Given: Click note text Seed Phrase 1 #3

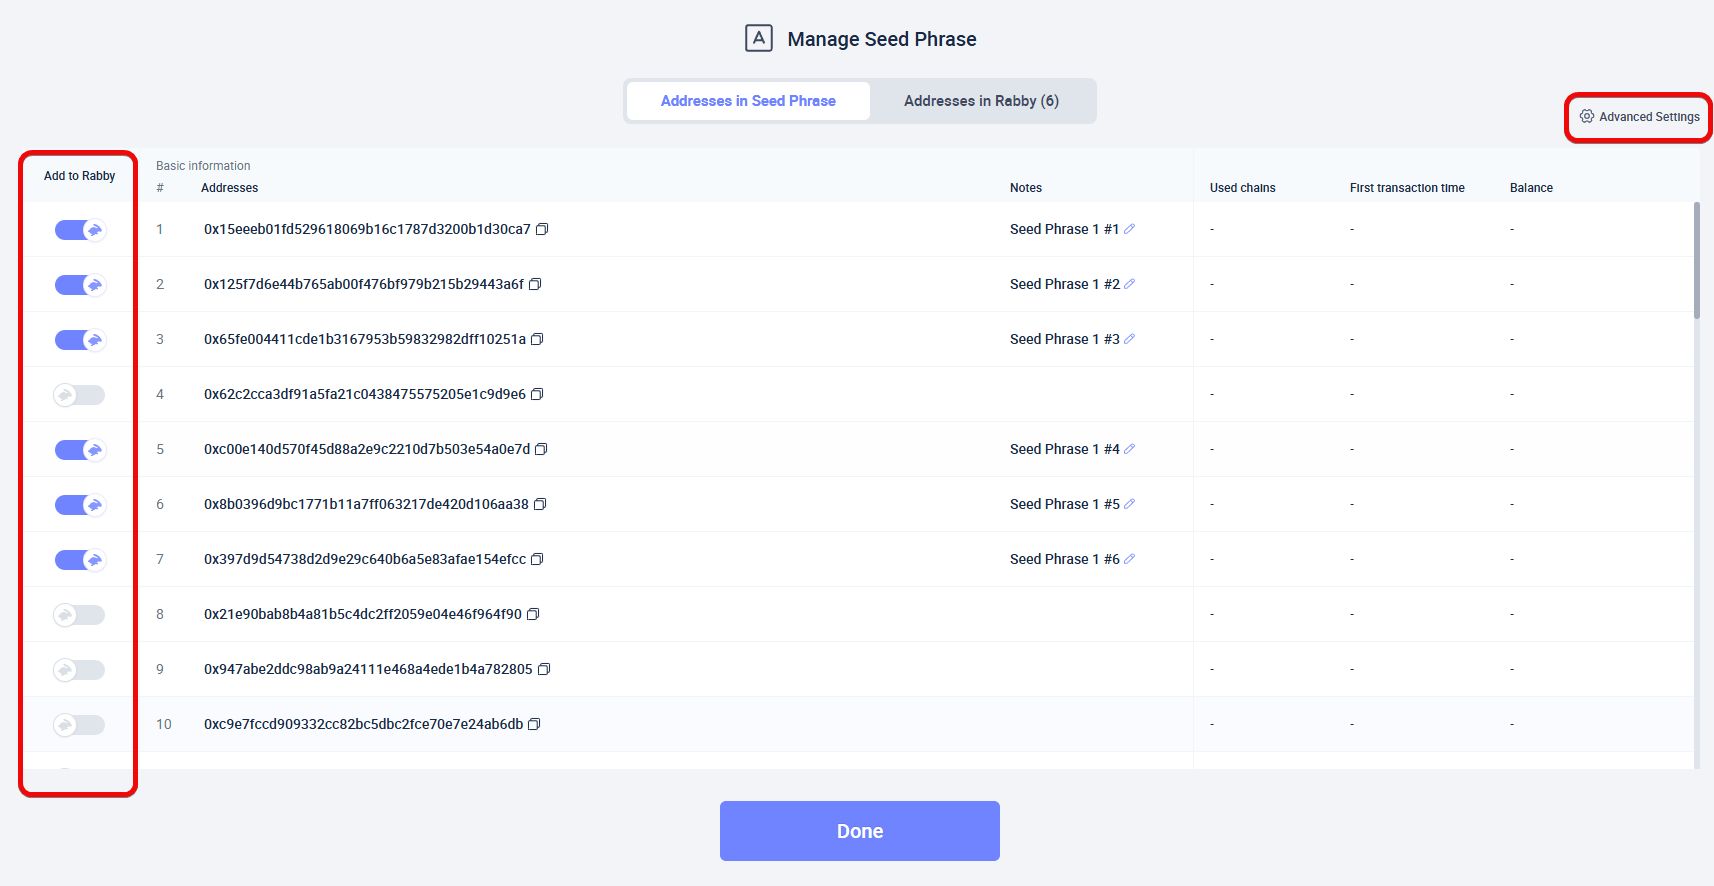Looking at the screenshot, I should click(1064, 339).
